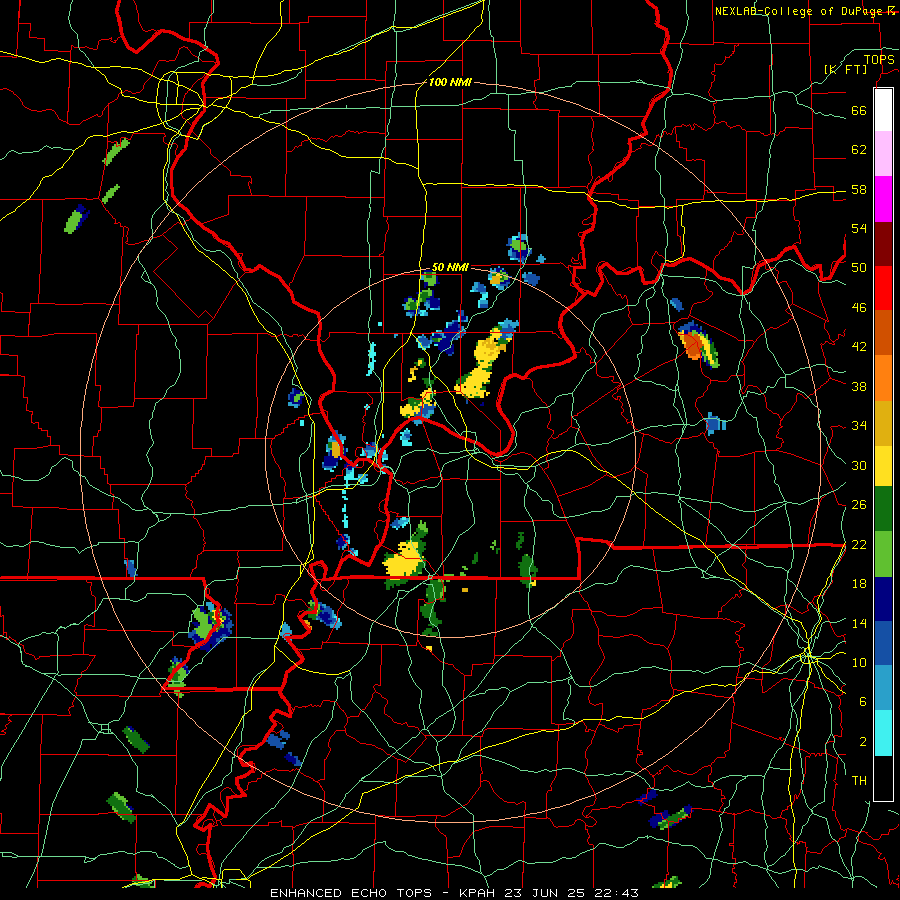900x900 pixels.
Task: Click the '46' scale label
Action: (859, 307)
